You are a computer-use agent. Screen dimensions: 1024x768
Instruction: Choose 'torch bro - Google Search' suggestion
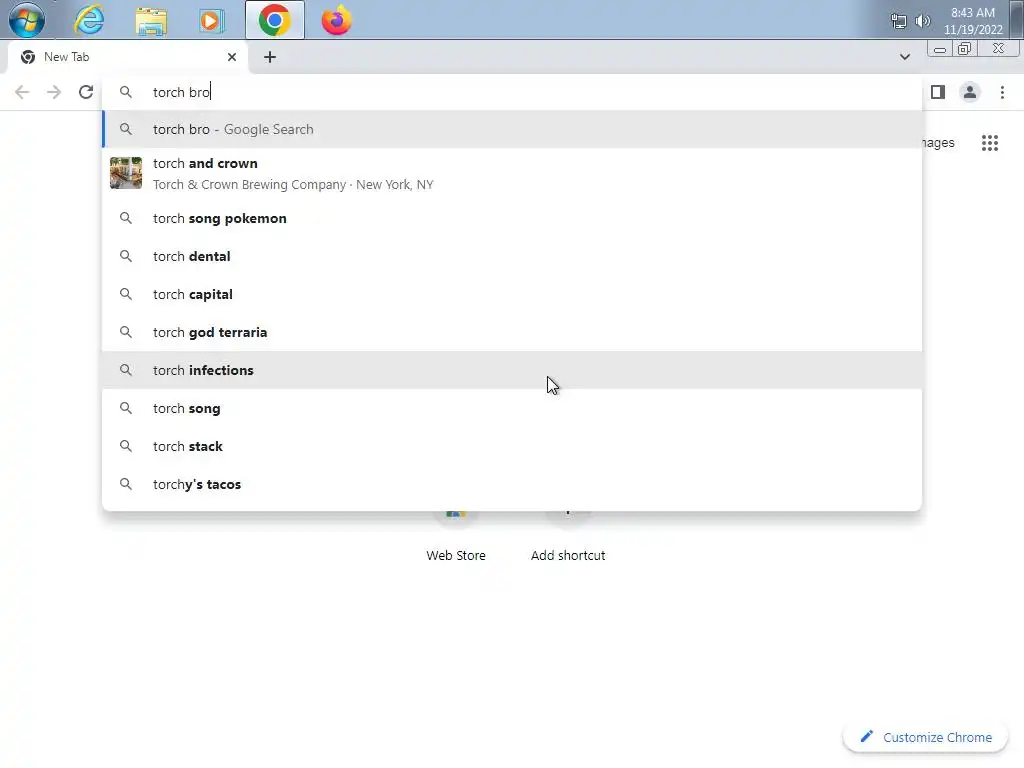pyautogui.click(x=511, y=129)
